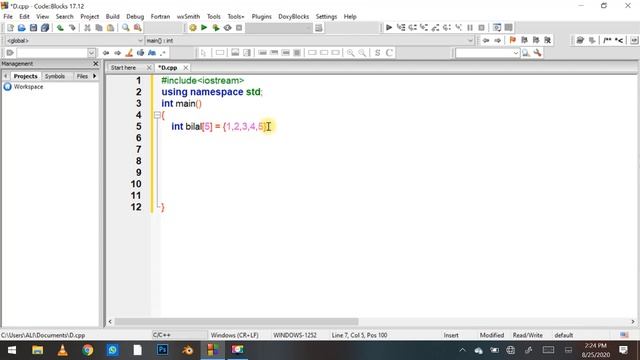Open Photoshop from the taskbar
640x360 pixels.
(162, 350)
